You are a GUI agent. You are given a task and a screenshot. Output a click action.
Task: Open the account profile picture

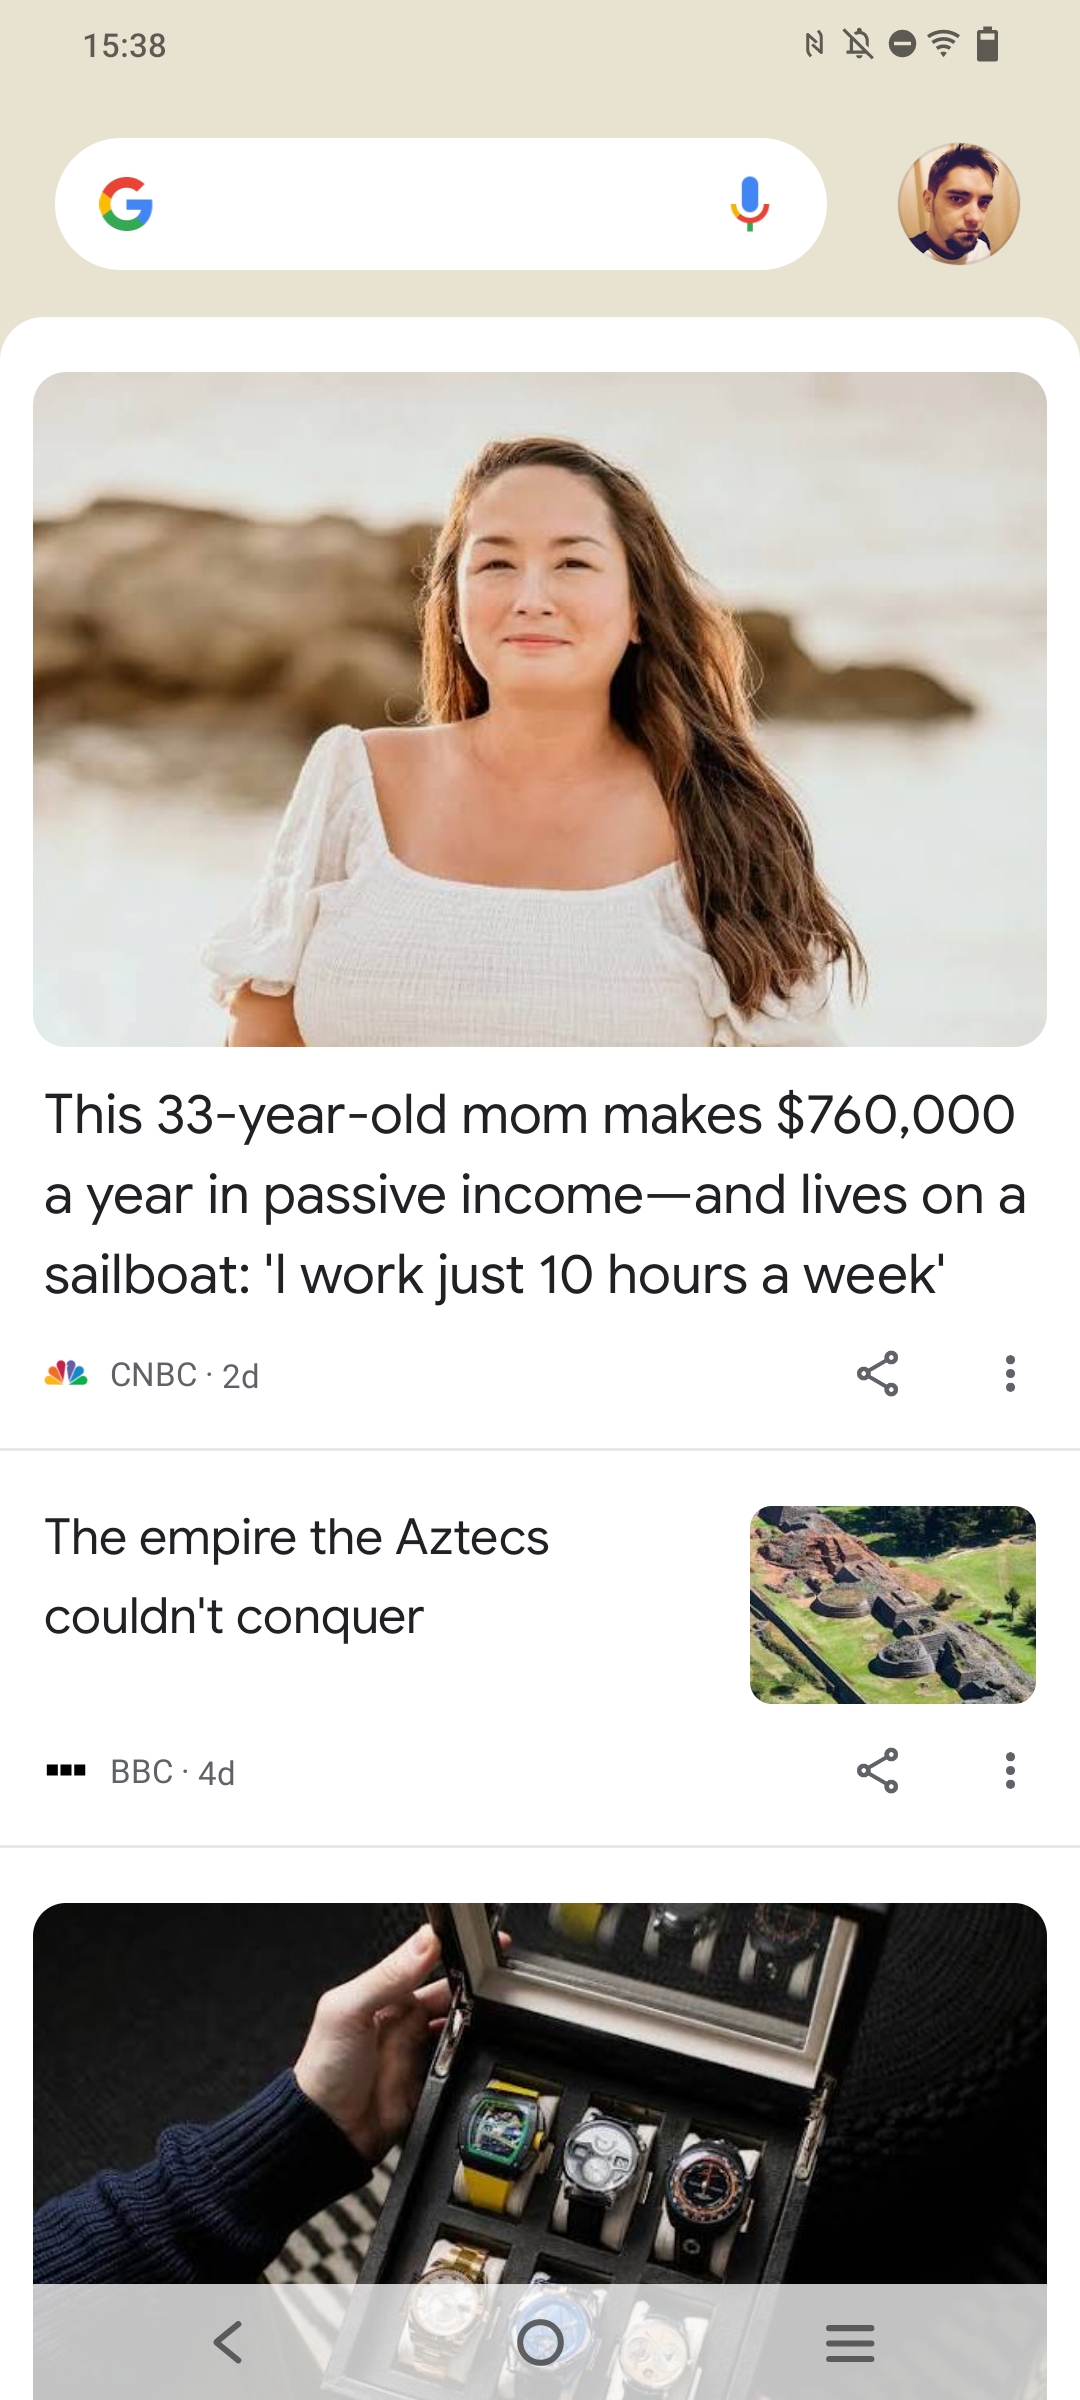coord(958,204)
